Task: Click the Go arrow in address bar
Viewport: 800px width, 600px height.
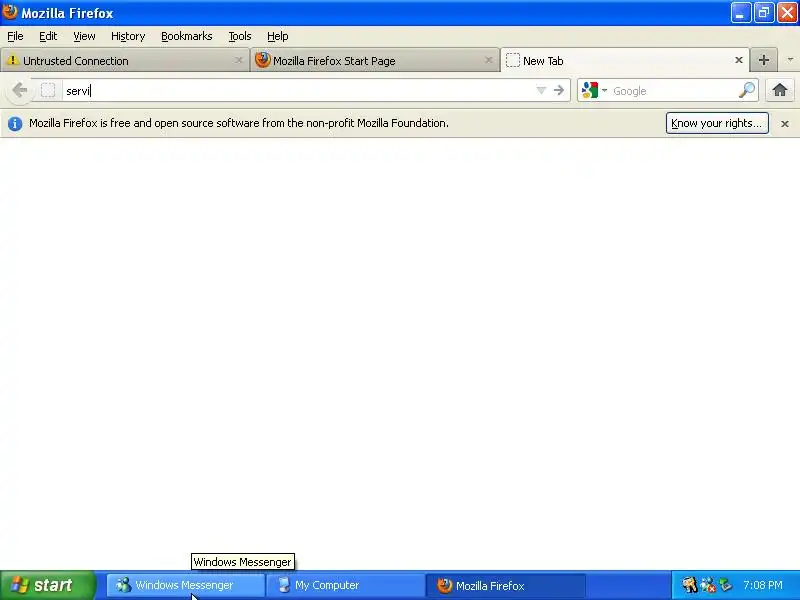Action: tap(559, 90)
